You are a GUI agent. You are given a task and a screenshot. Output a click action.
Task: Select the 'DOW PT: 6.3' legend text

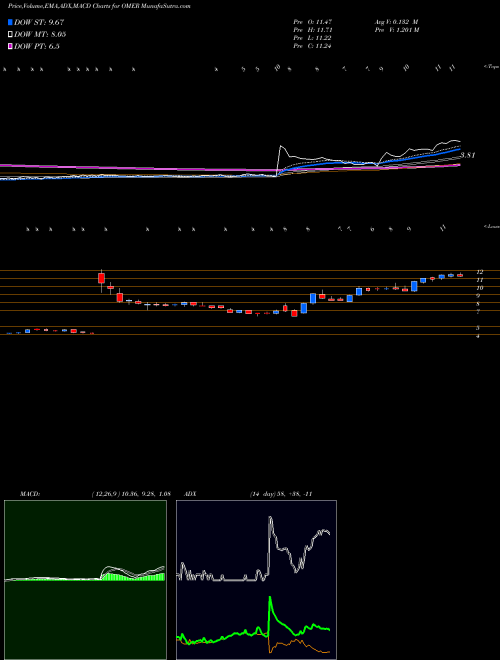click(37, 46)
